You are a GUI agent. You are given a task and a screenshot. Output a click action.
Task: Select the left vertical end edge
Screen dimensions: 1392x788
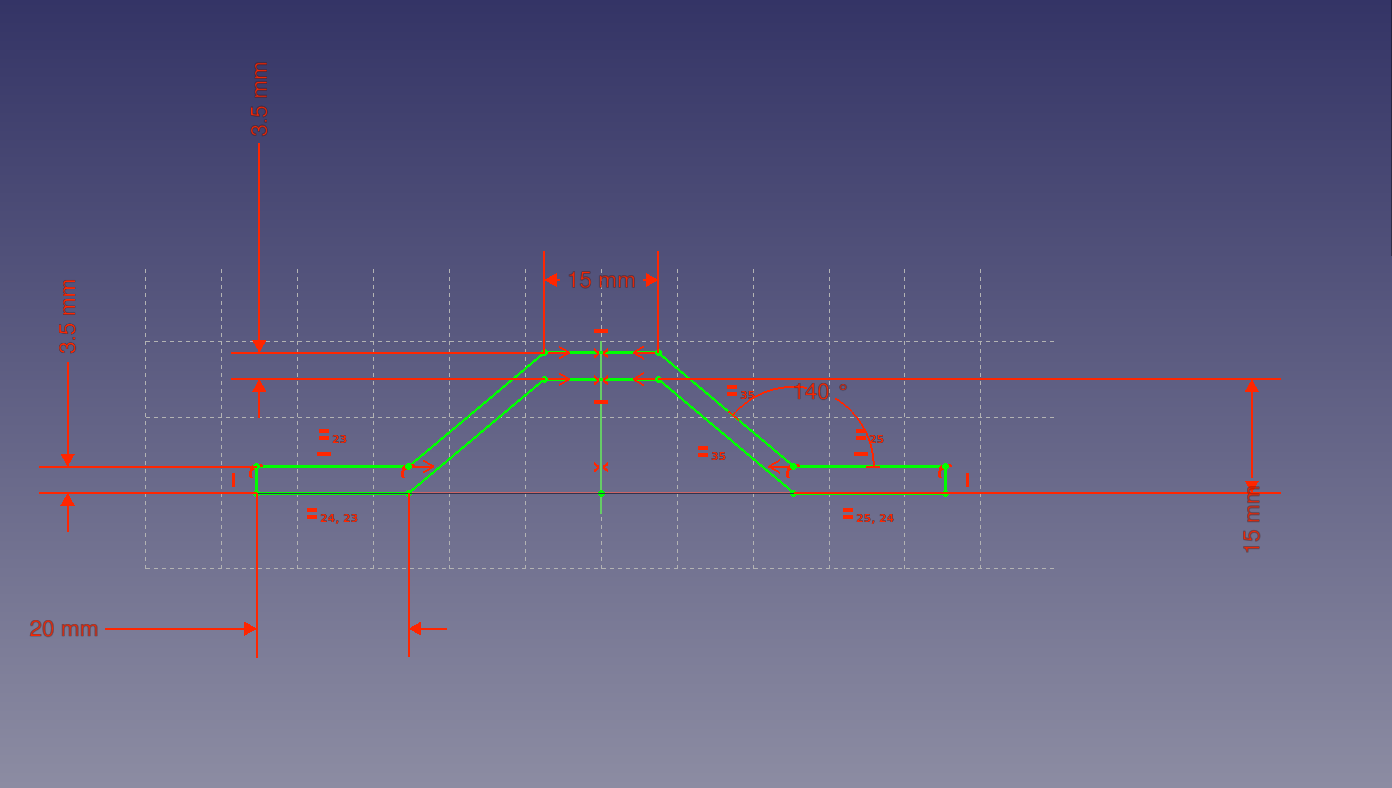[x=257, y=480]
